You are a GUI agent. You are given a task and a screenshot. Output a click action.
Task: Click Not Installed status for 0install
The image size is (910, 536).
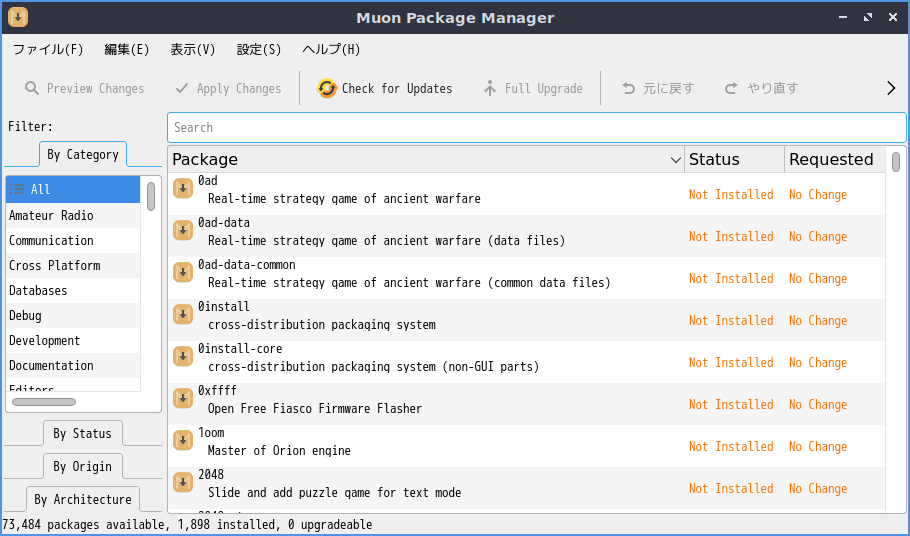(731, 320)
